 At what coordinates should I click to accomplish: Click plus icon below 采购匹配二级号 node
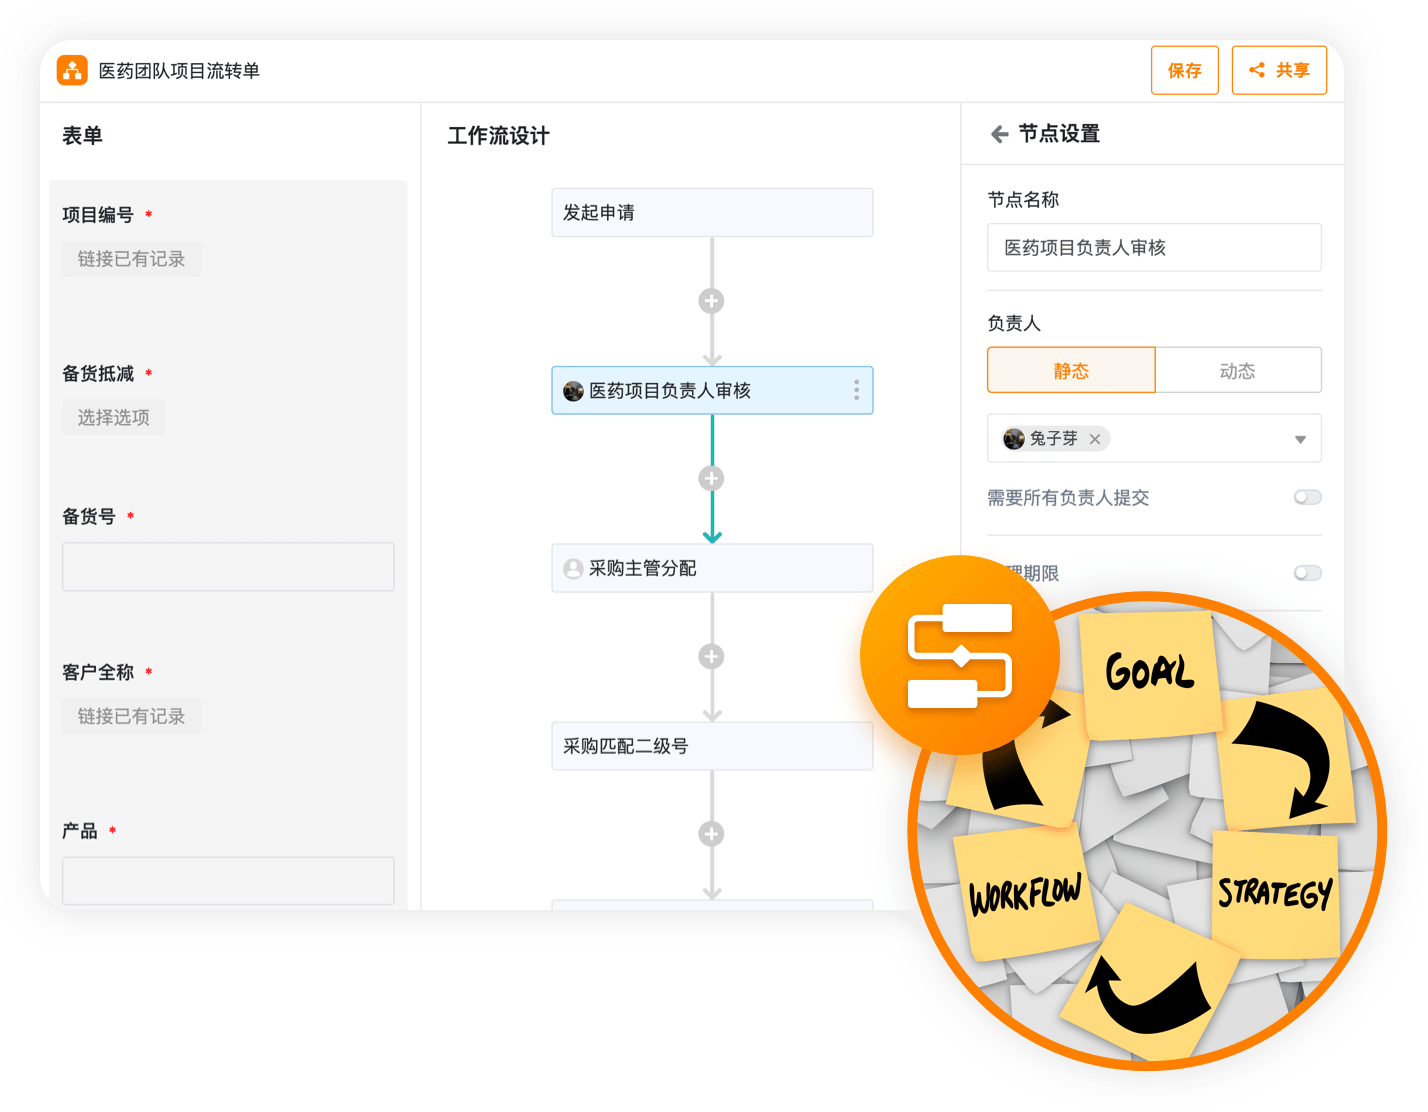coord(711,834)
